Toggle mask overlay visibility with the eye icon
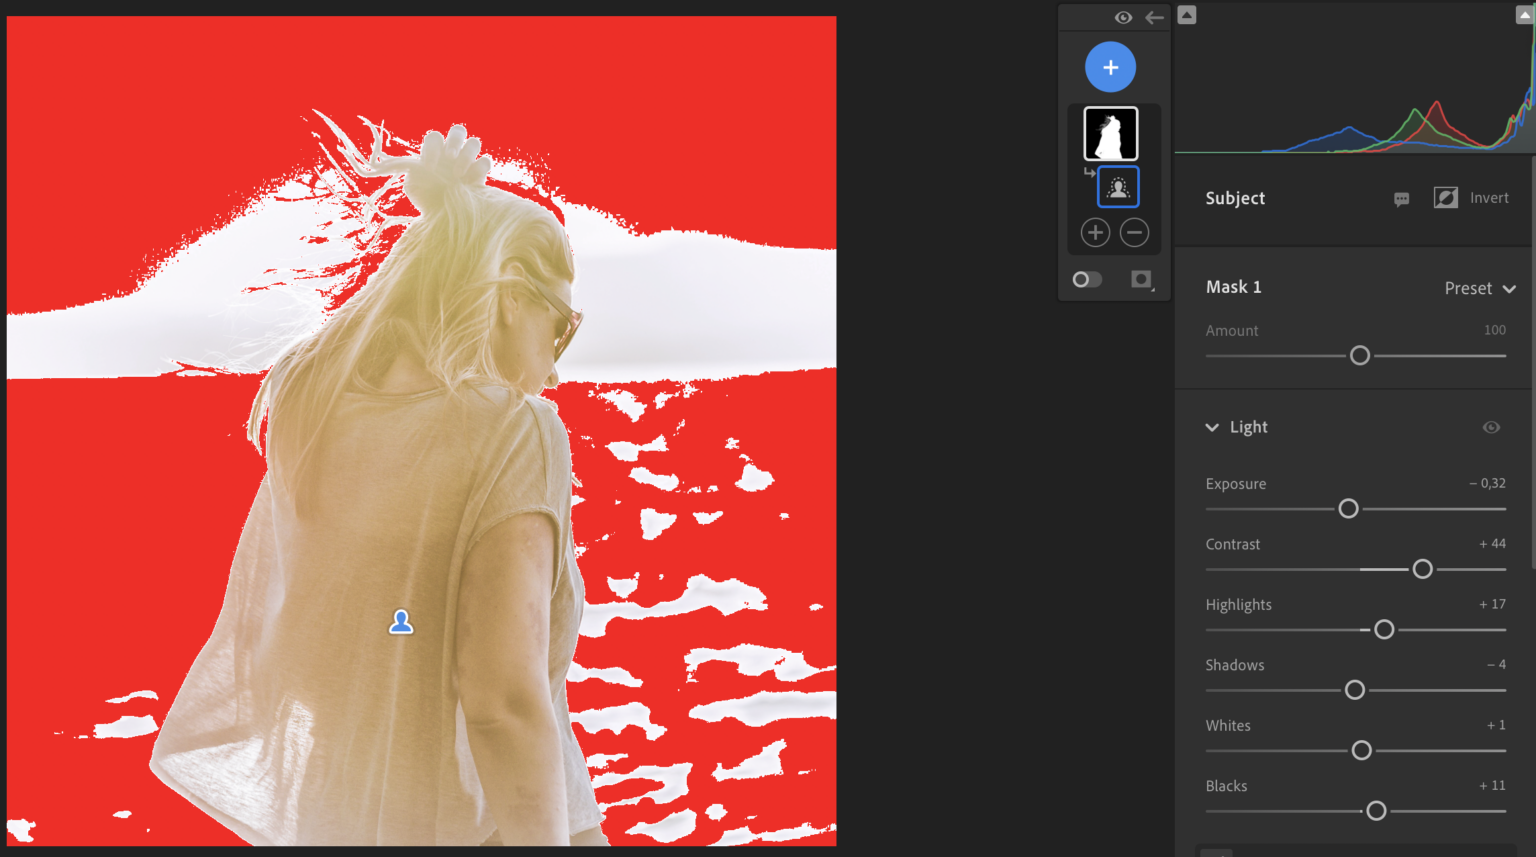Viewport: 1536px width, 857px height. tap(1124, 17)
